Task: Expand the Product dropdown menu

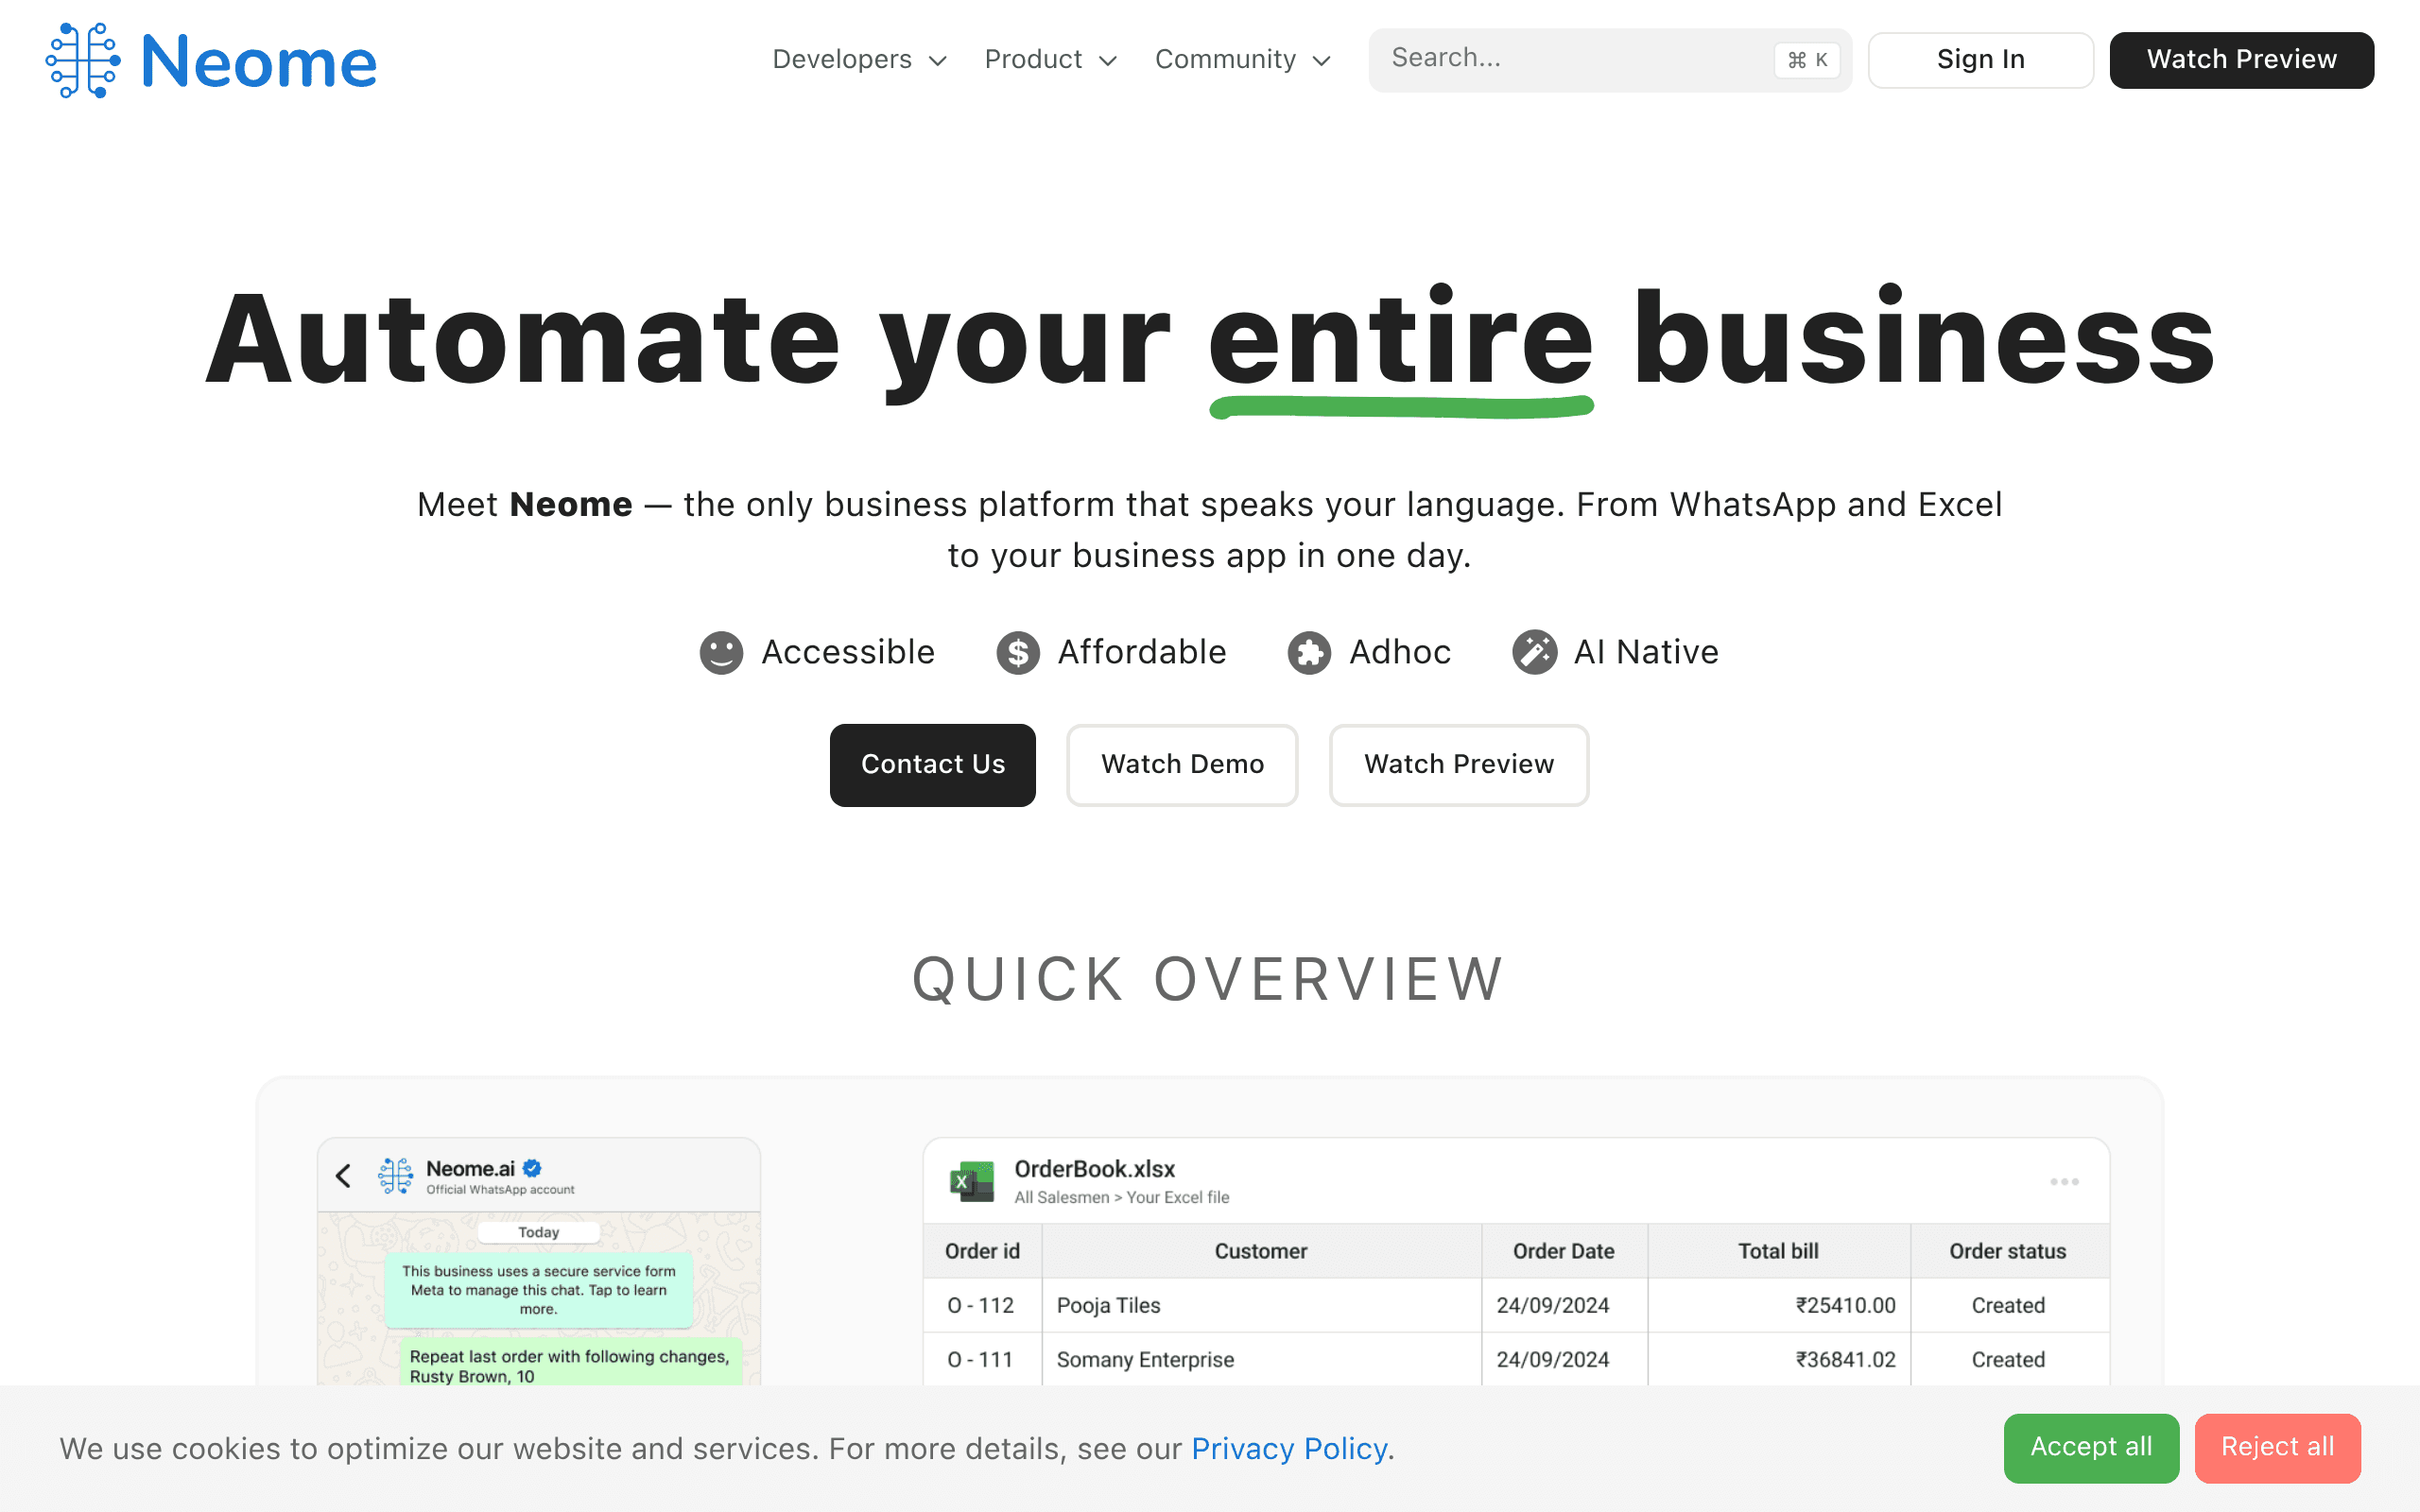Action: [x=1050, y=60]
